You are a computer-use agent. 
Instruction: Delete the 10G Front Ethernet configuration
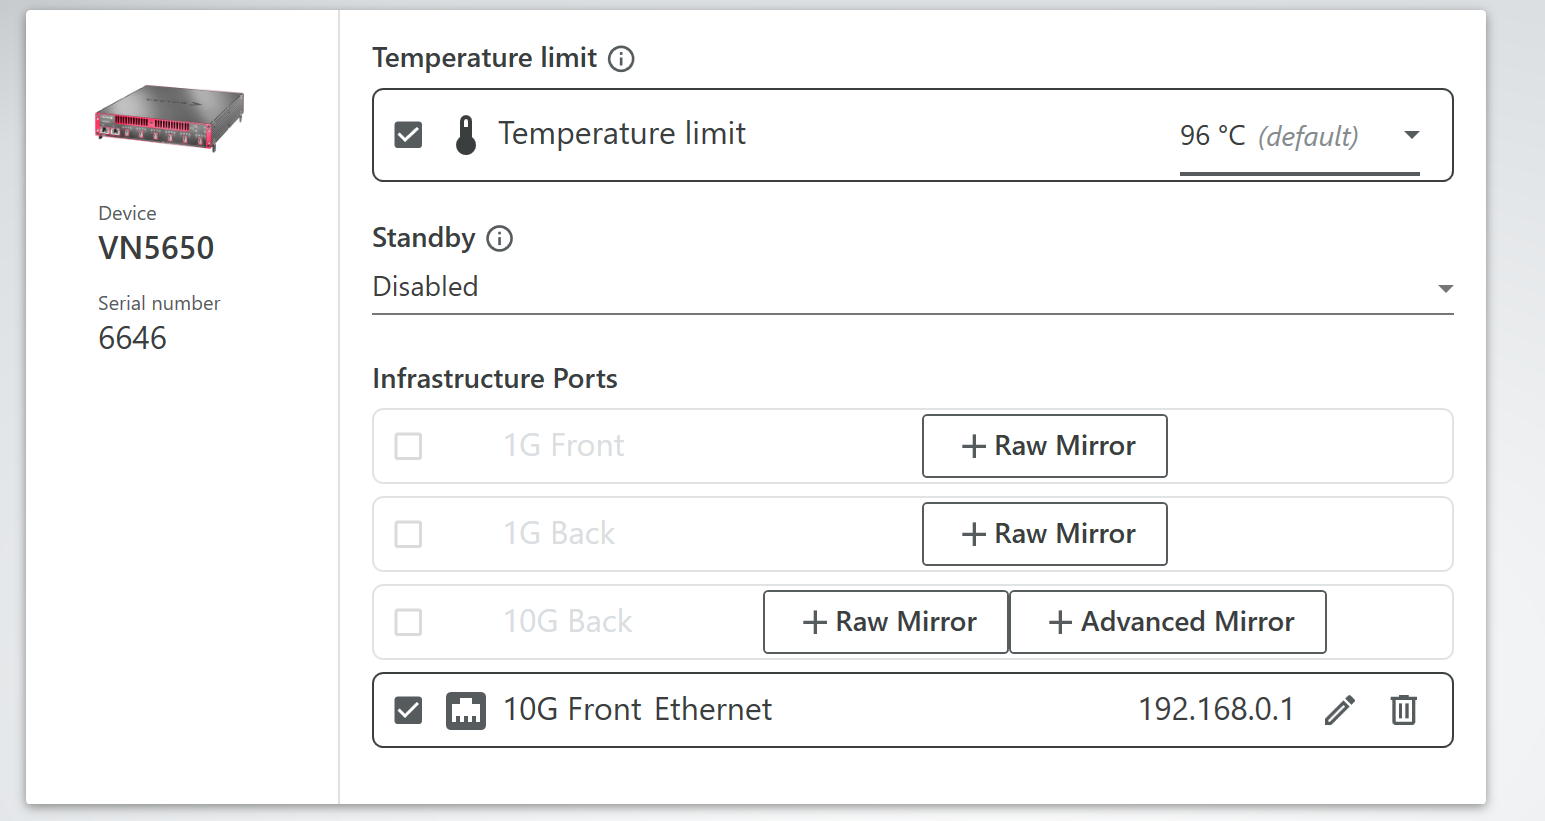[1404, 710]
